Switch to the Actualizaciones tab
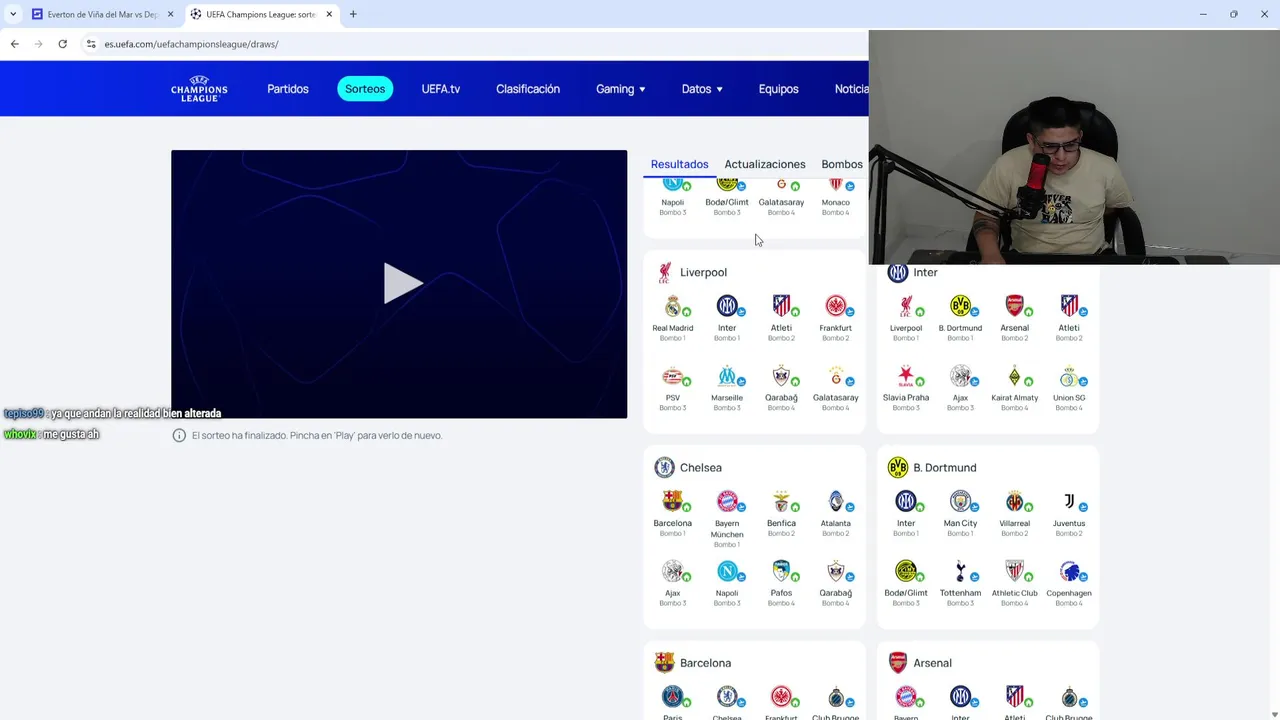The width and height of the screenshot is (1280, 720). tap(765, 164)
